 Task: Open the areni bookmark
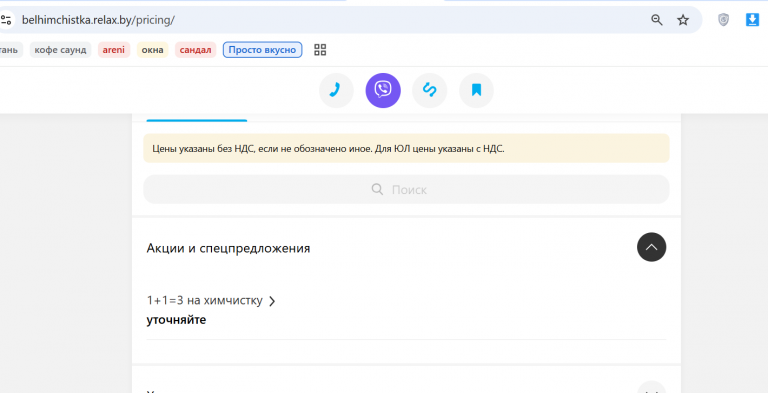click(x=114, y=49)
